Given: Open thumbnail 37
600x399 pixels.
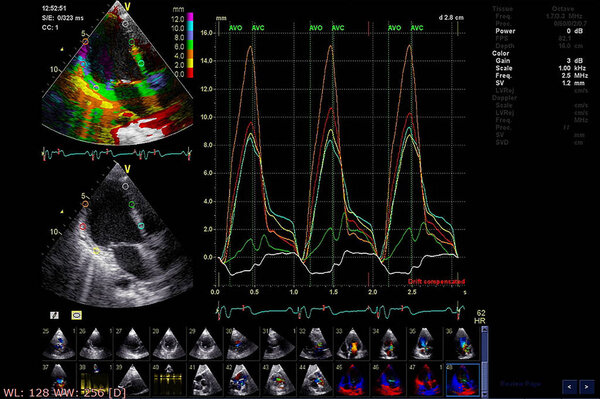Looking at the screenshot, I should tap(59, 379).
